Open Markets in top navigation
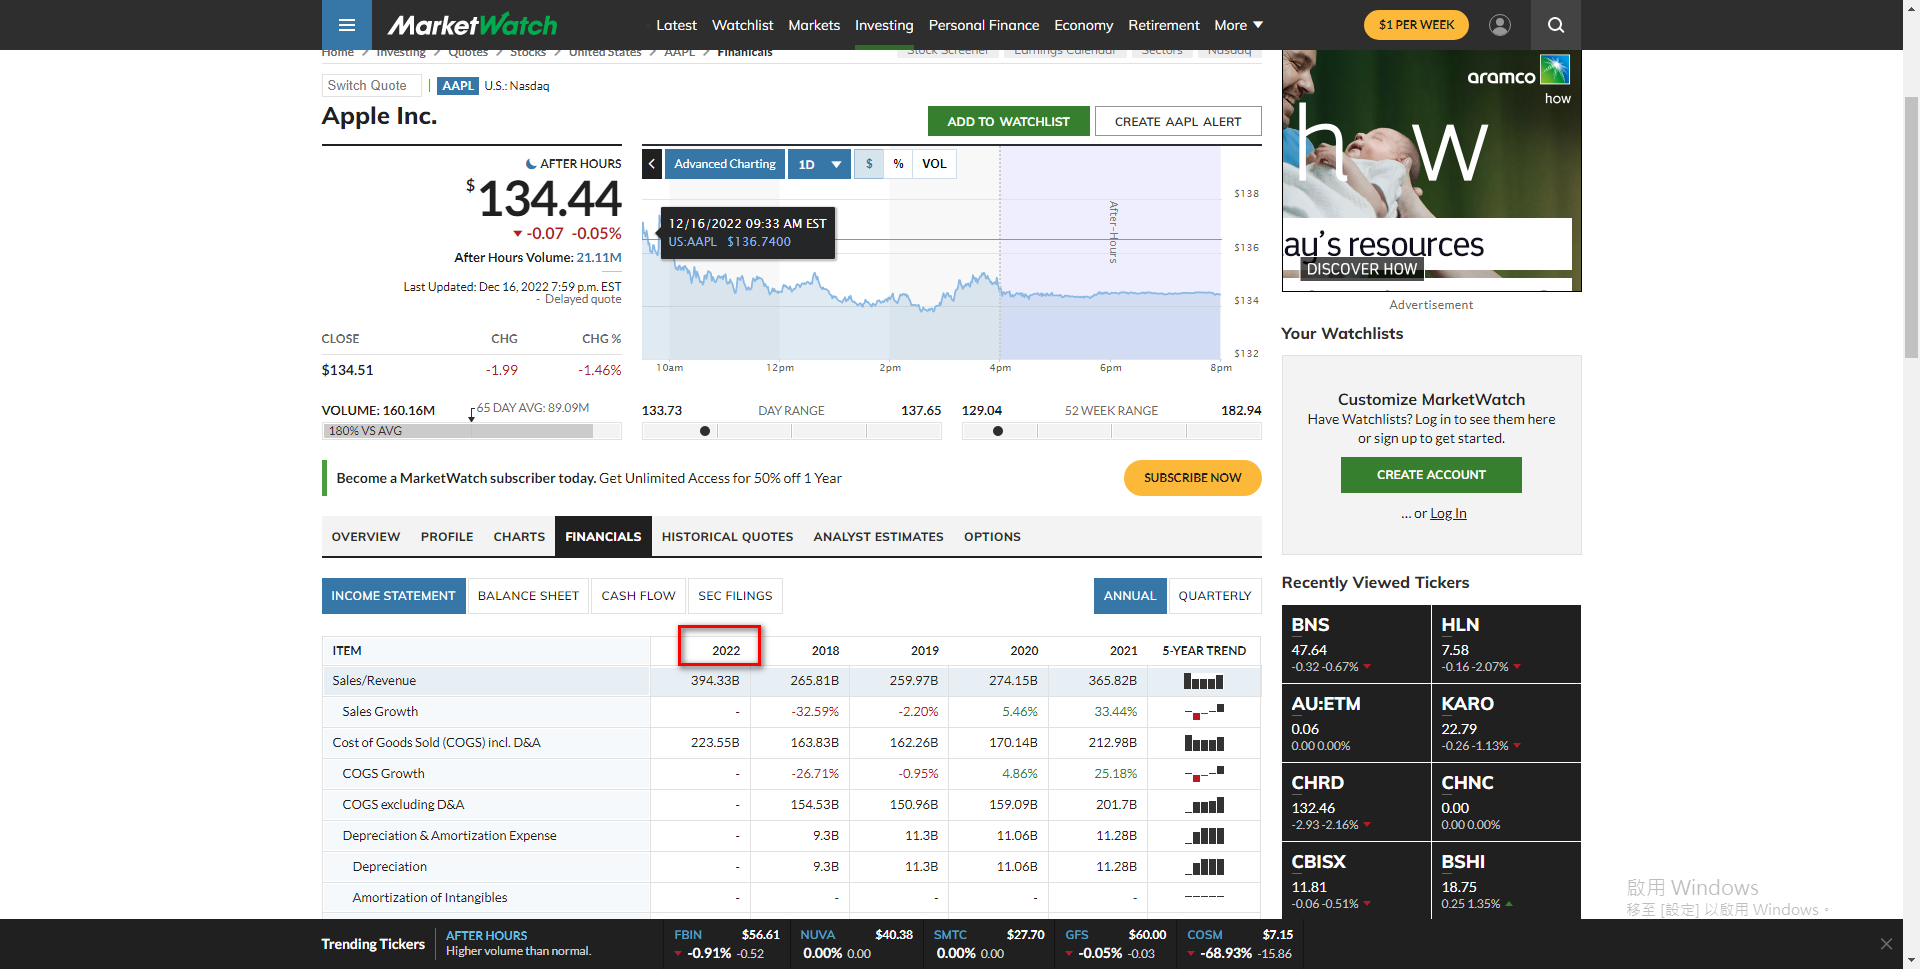 (x=814, y=25)
